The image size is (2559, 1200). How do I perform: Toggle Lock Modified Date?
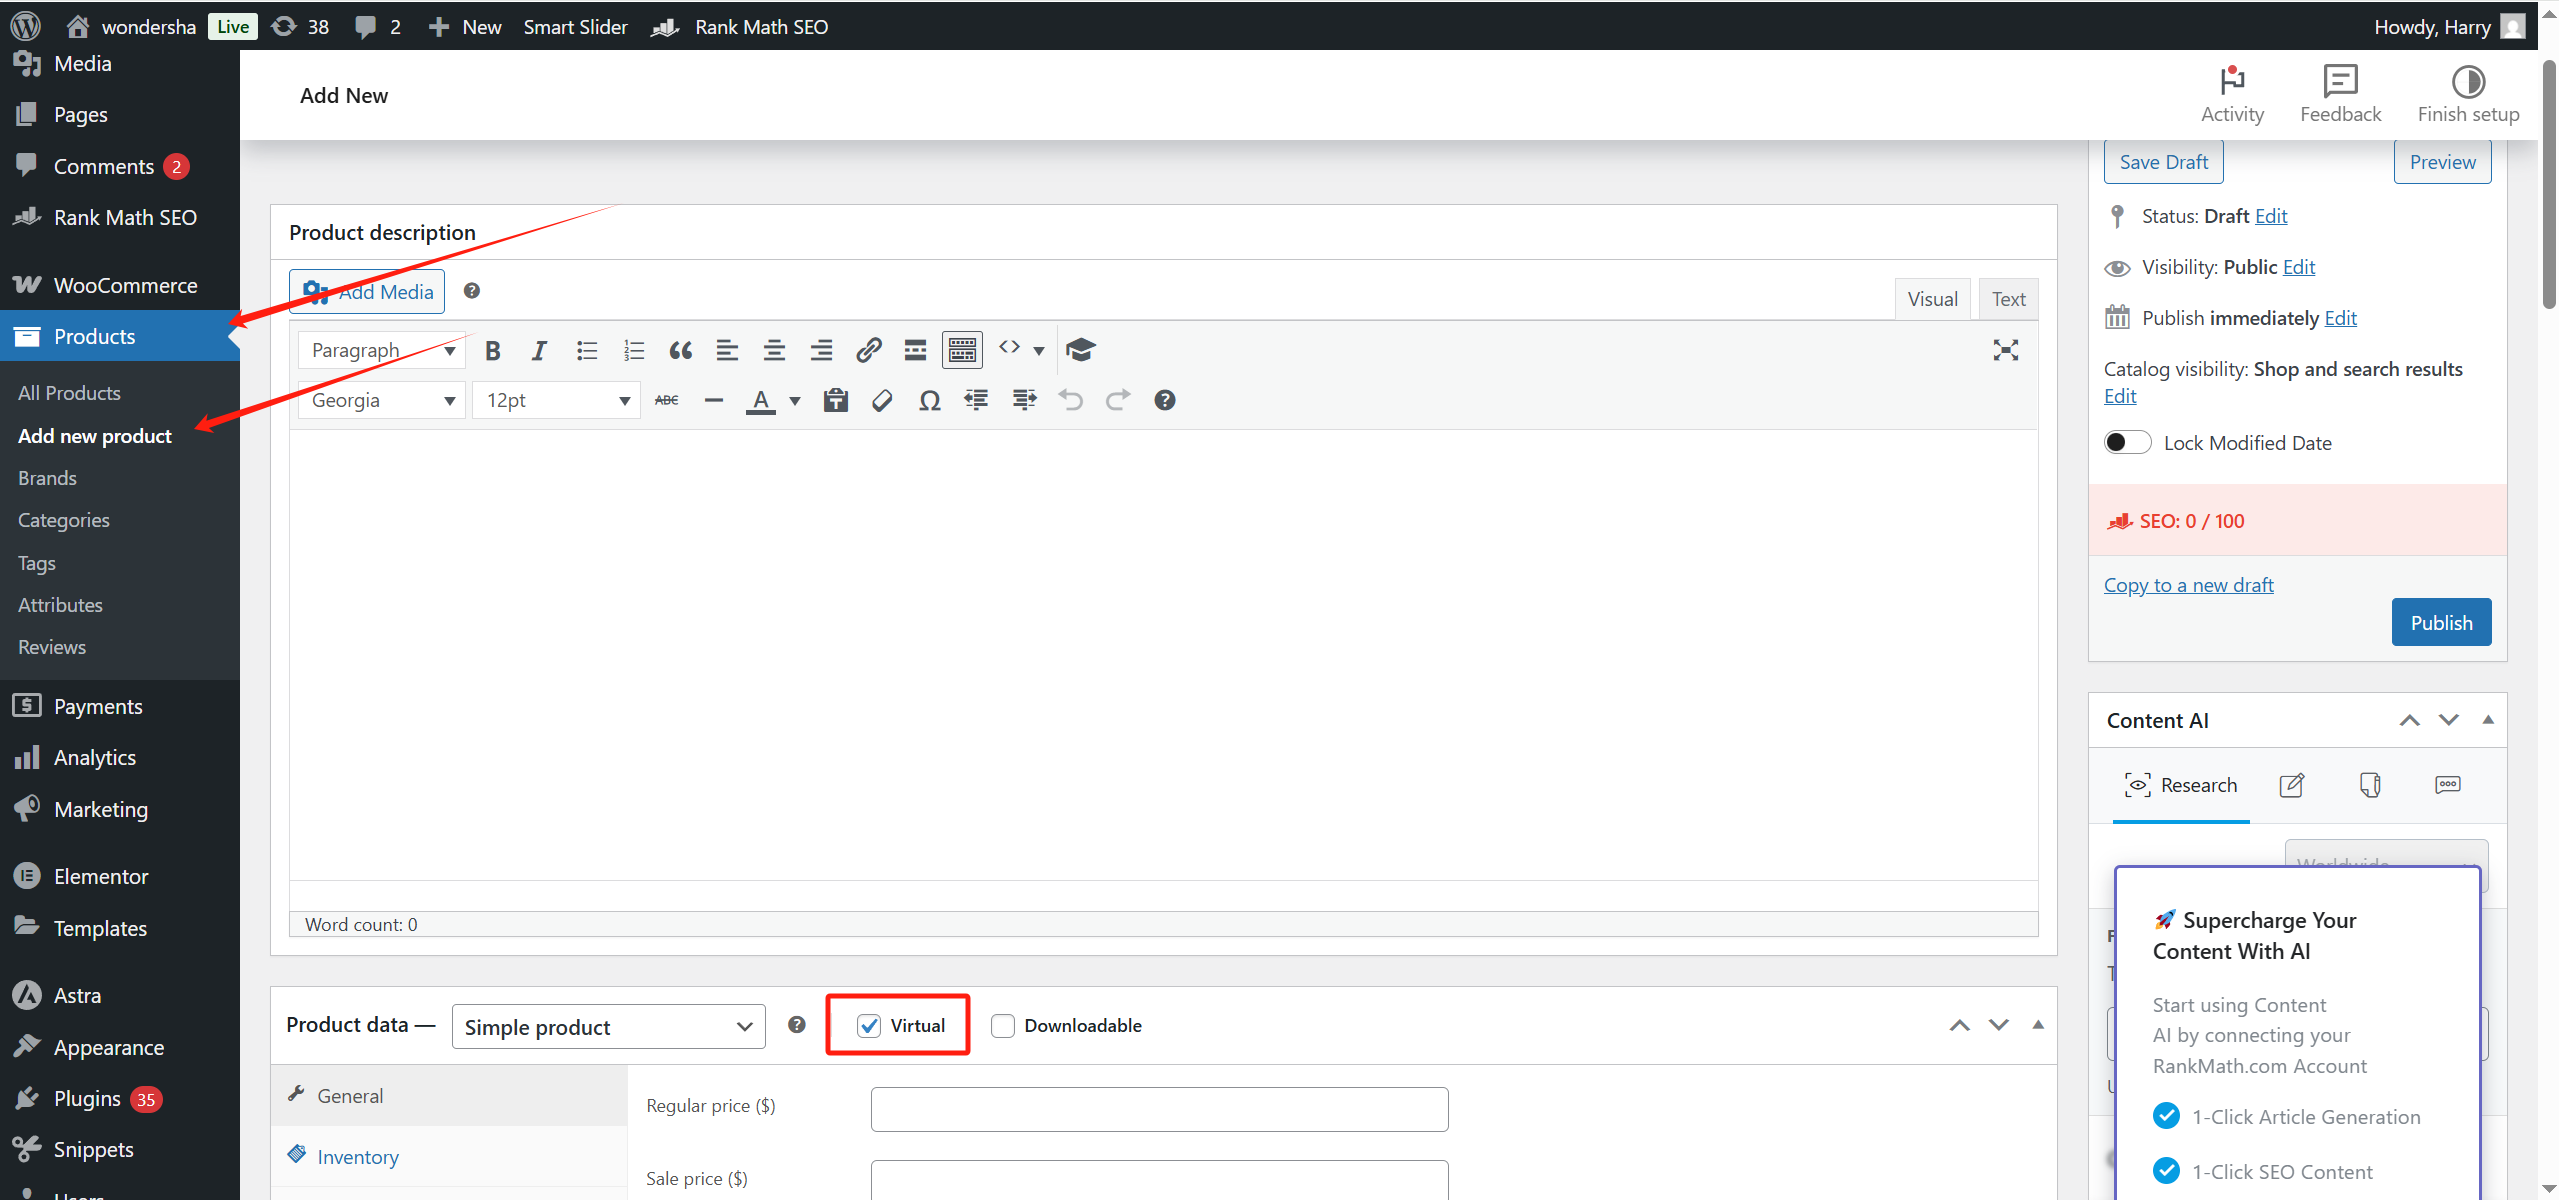point(2127,441)
